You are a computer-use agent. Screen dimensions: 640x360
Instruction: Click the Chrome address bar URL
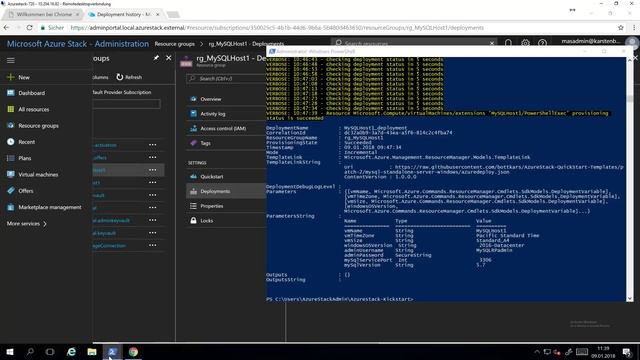[277, 28]
